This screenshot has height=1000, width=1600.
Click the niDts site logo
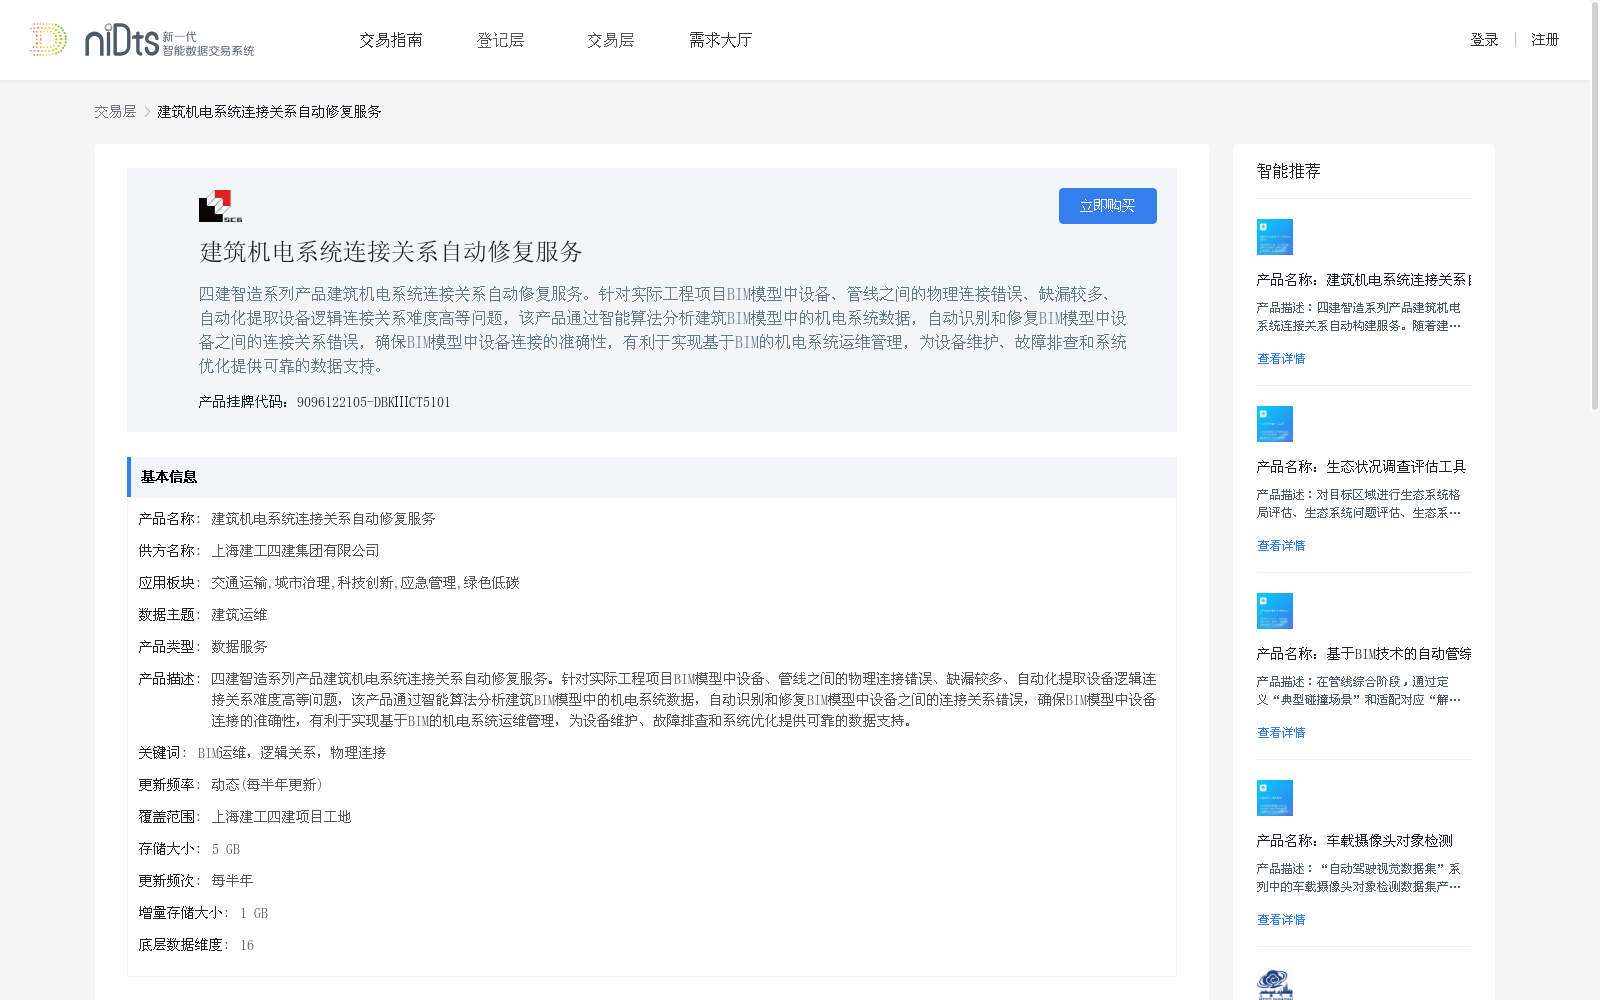[x=141, y=40]
